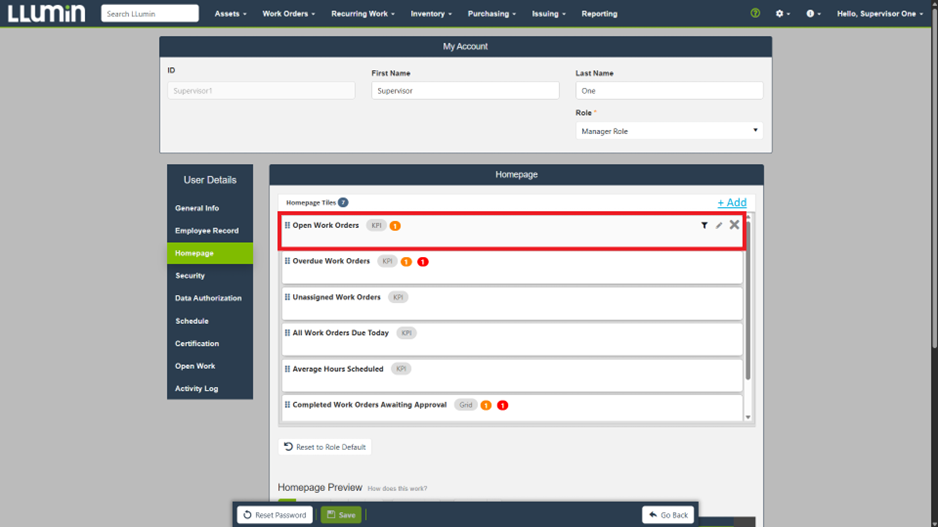Open the Inventory dropdown menu
This screenshot has height=527, width=938.
431,13
